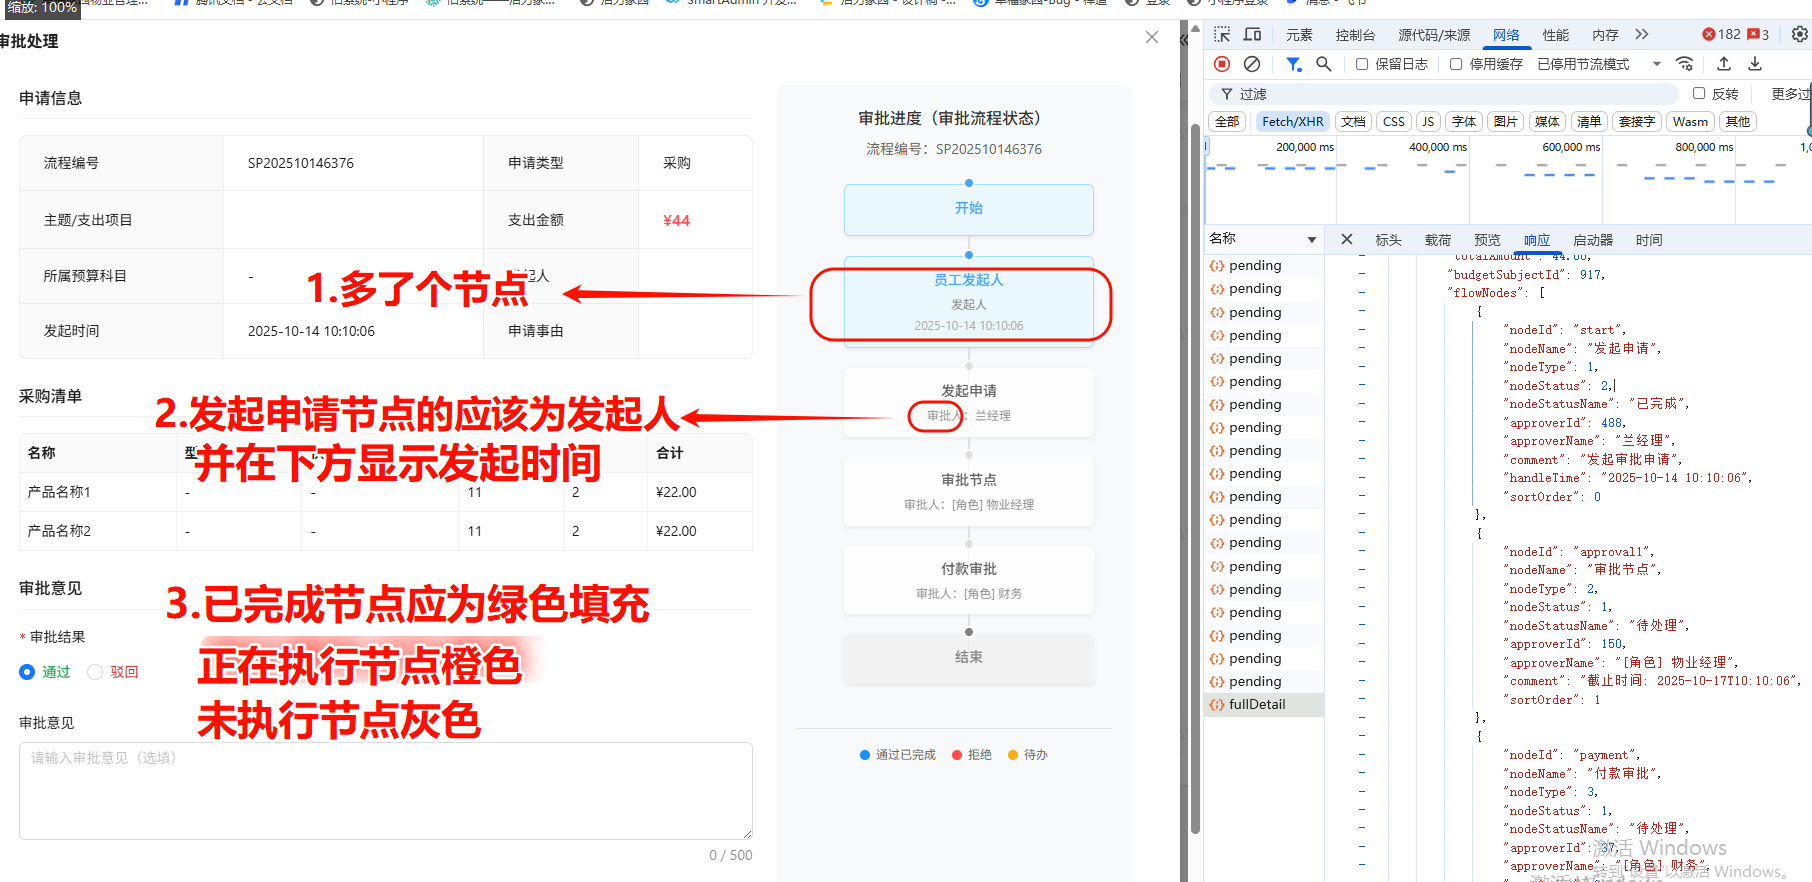1812x882 pixels.
Task: Click the 600,000 ms timeline marker
Action: [1570, 147]
